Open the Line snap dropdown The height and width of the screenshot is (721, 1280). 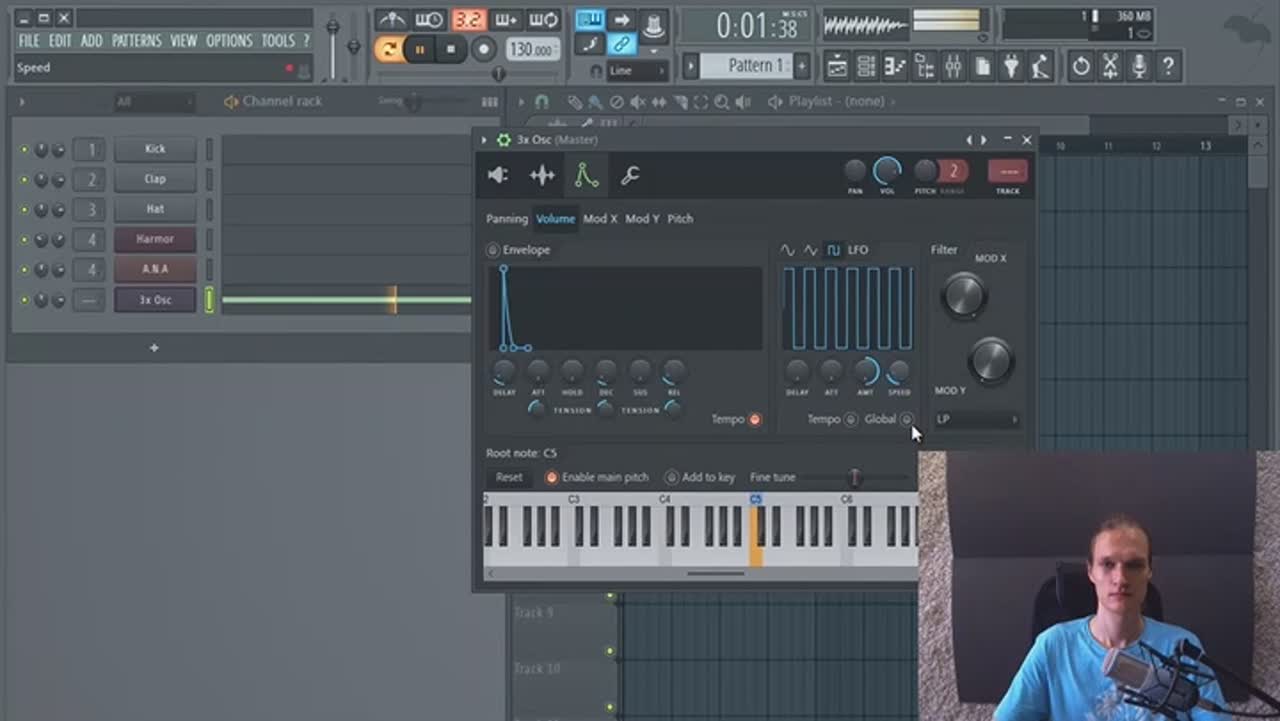point(636,71)
